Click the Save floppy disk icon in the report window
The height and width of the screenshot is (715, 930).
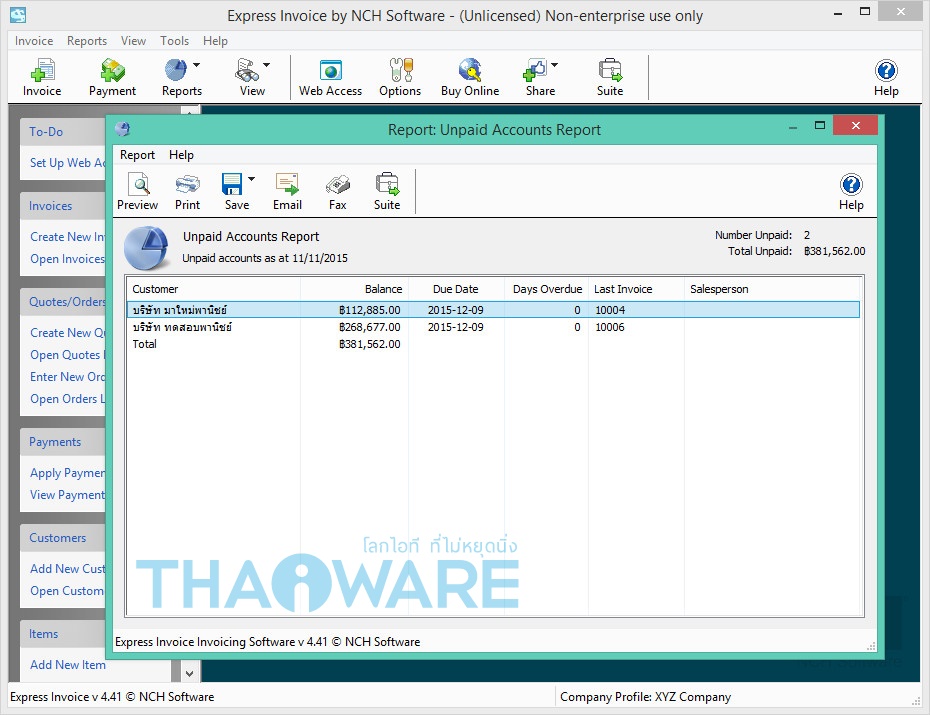[232, 184]
